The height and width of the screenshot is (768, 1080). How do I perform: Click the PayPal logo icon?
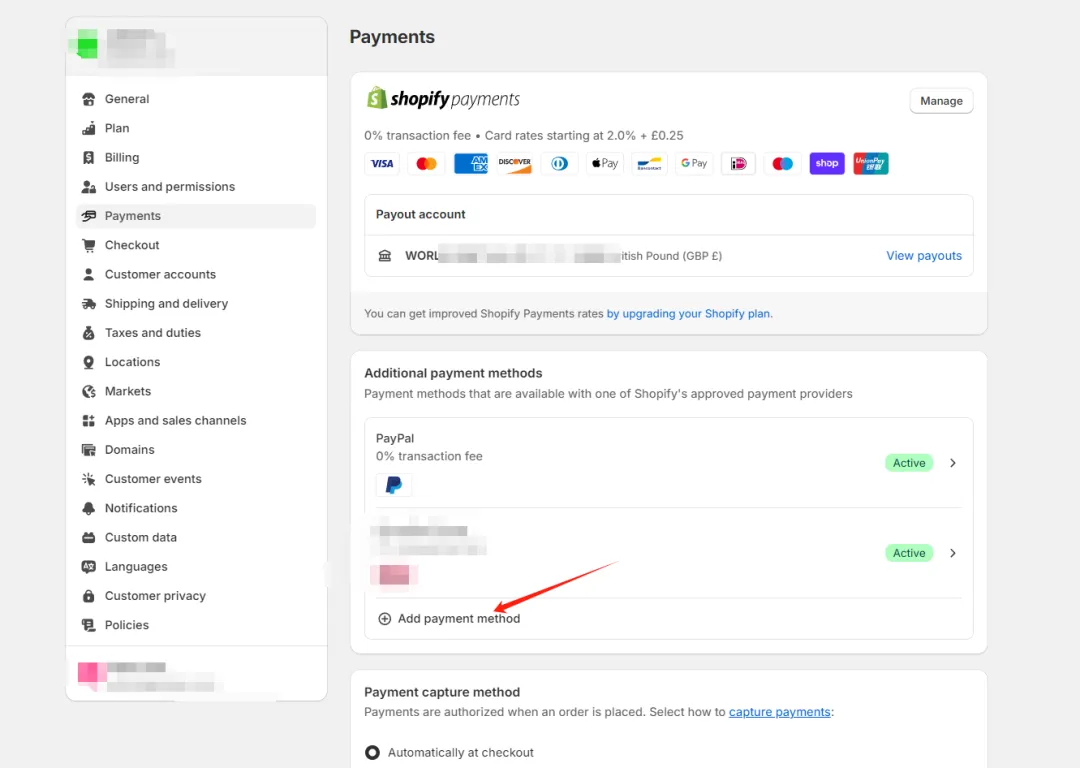(x=394, y=485)
